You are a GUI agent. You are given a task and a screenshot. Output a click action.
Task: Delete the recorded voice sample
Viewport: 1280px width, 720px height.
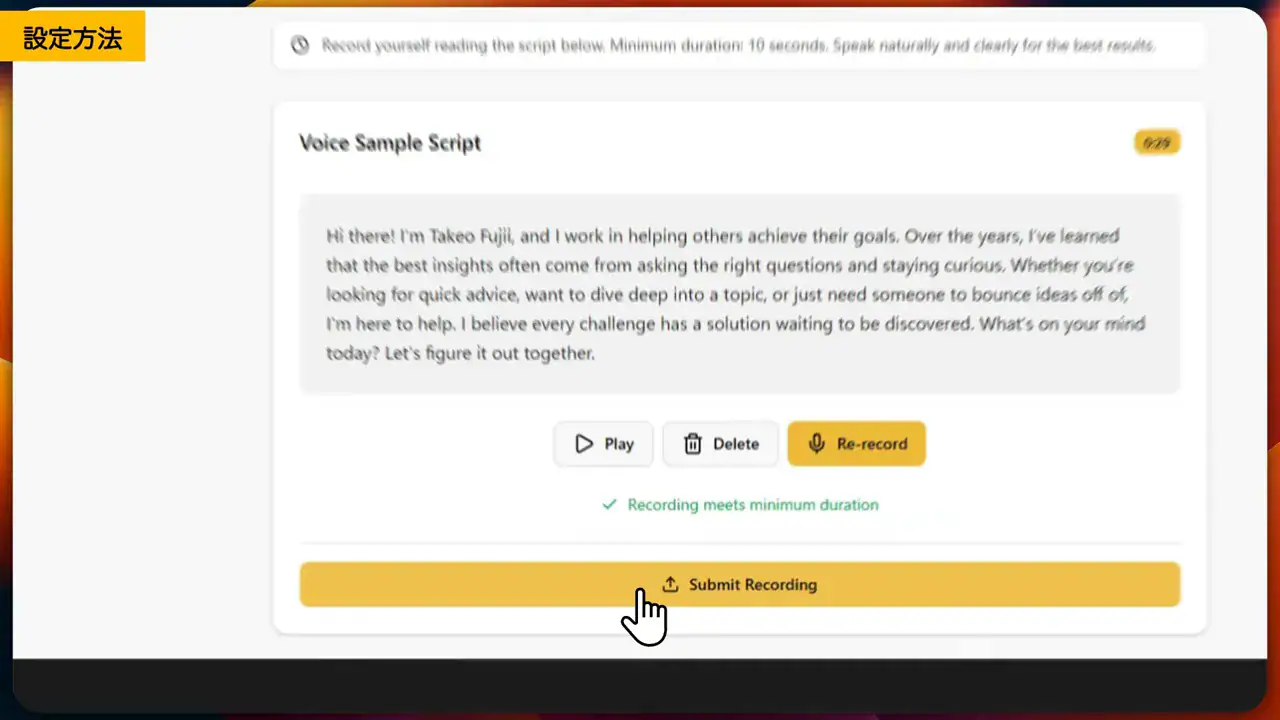[x=720, y=444]
